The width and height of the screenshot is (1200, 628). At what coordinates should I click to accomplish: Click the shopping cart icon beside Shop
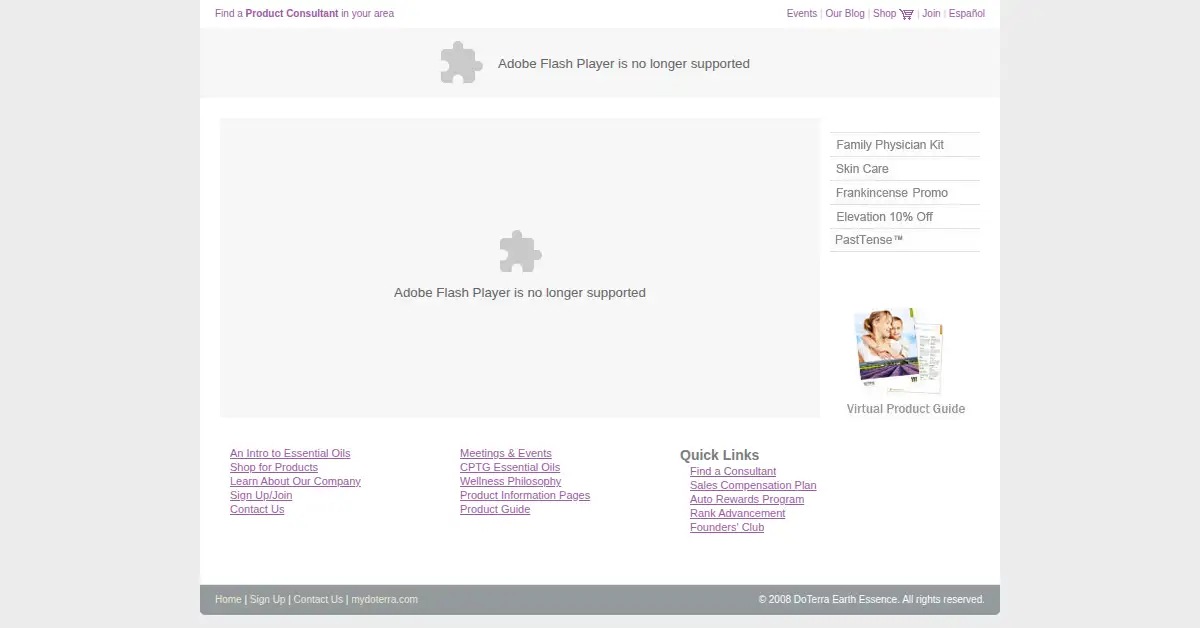tap(907, 14)
